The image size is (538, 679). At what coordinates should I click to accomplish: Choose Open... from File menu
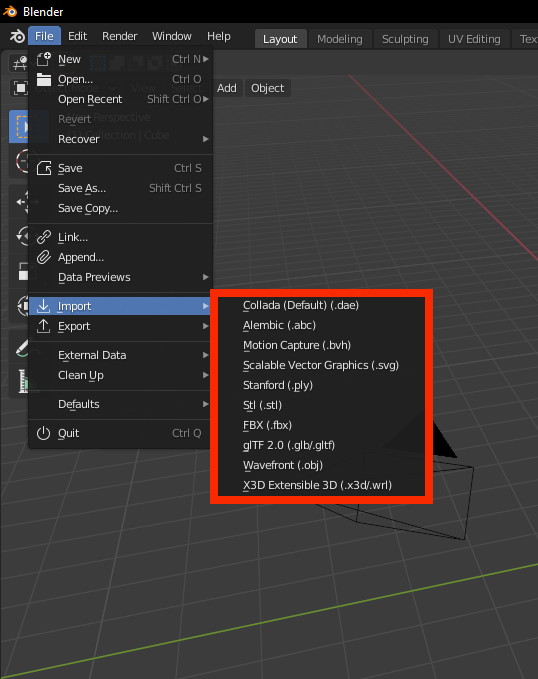(121, 79)
